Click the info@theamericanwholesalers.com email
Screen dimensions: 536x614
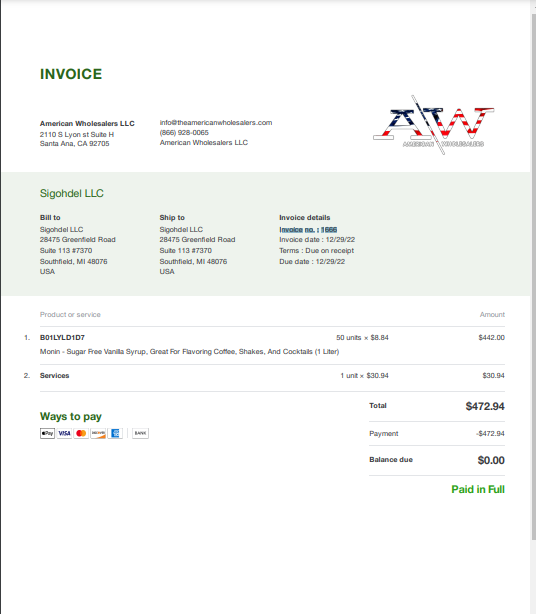pos(216,123)
